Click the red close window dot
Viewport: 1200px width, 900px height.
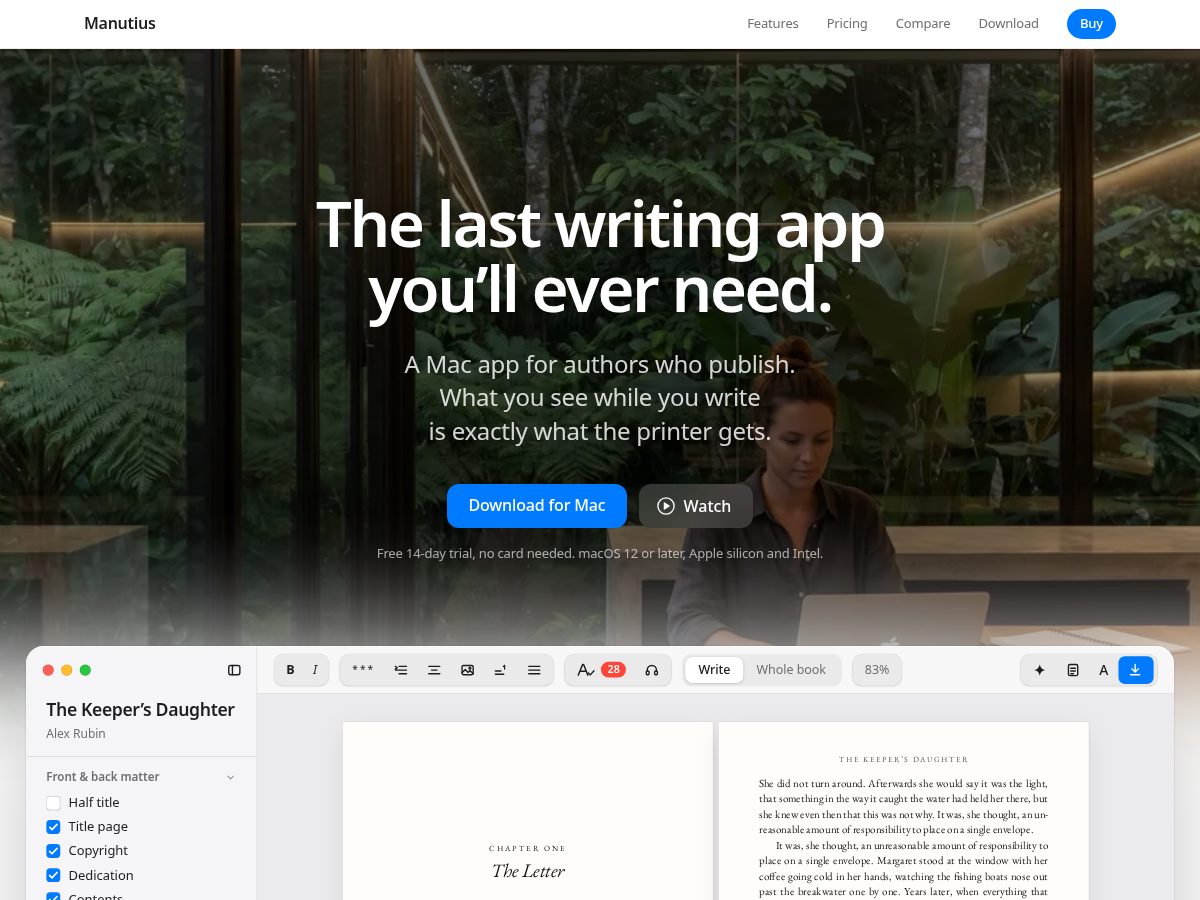(48, 670)
